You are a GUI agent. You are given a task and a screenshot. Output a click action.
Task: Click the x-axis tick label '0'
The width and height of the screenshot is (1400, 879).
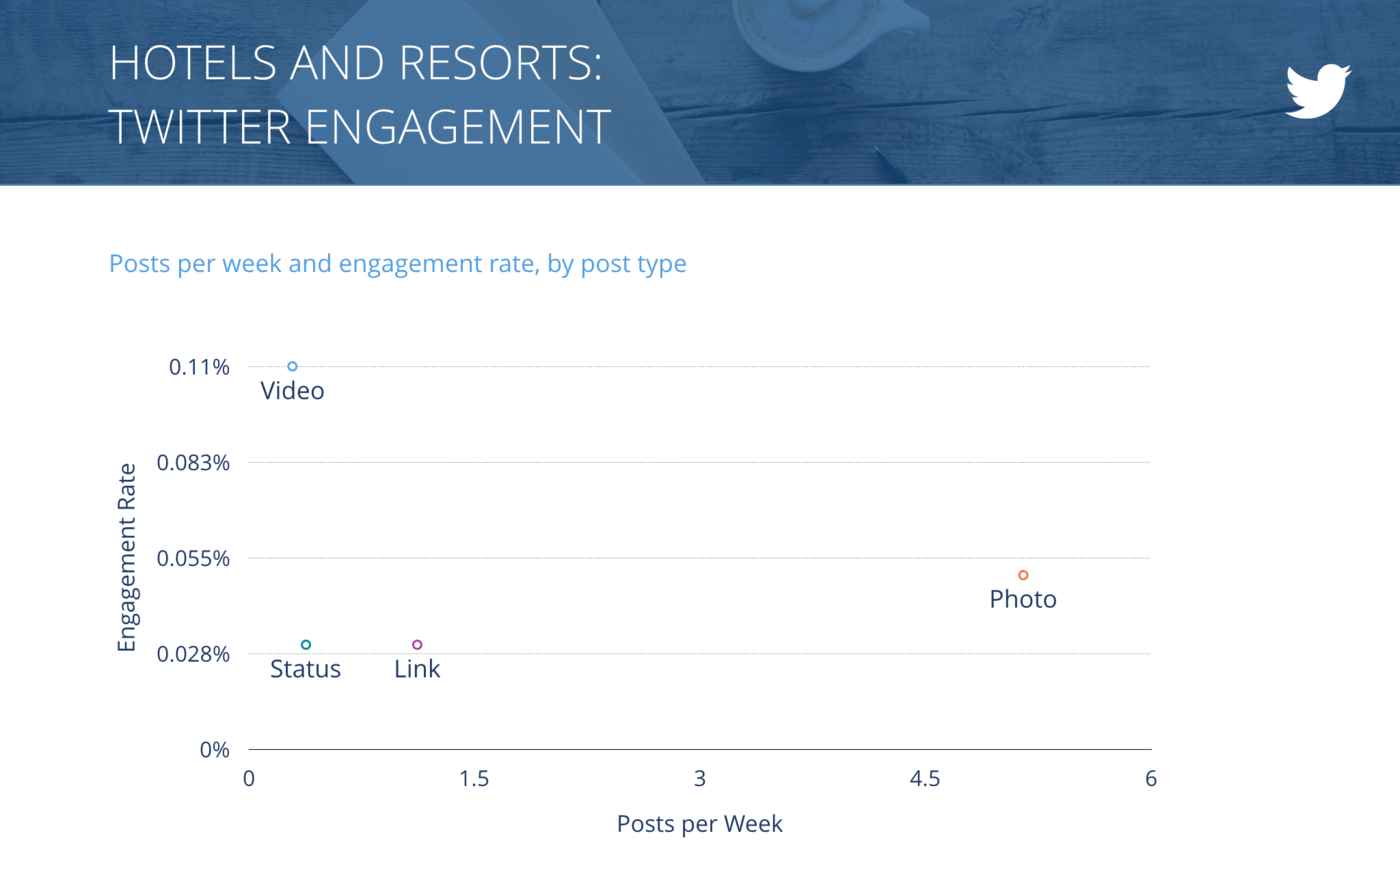pyautogui.click(x=249, y=779)
